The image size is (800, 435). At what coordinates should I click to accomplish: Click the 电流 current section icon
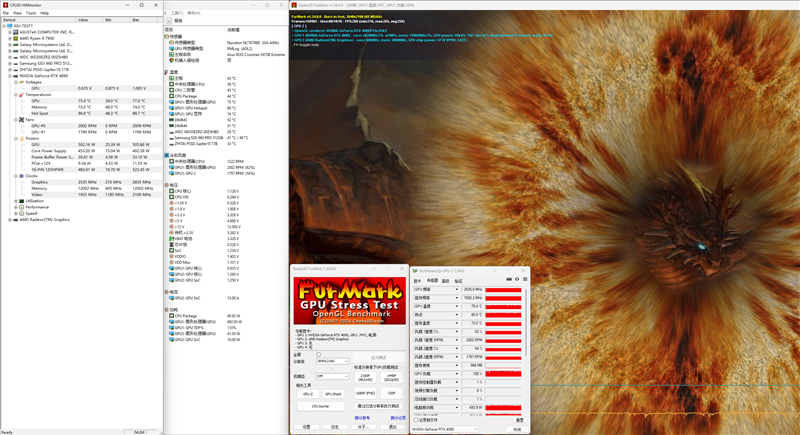pos(166,292)
